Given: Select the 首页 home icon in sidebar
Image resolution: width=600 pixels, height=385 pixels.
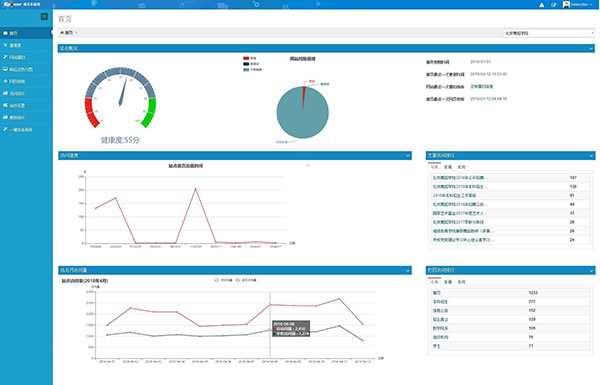Looking at the screenshot, I should 5,33.
